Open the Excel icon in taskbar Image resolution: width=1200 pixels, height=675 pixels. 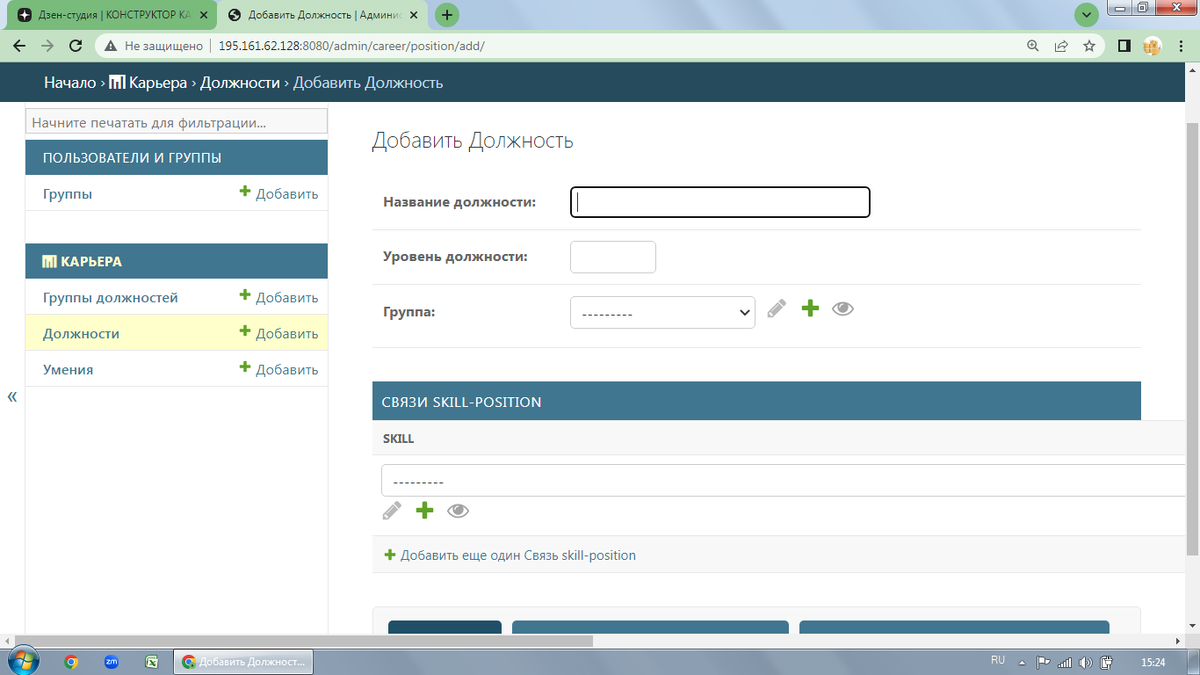[x=152, y=662]
